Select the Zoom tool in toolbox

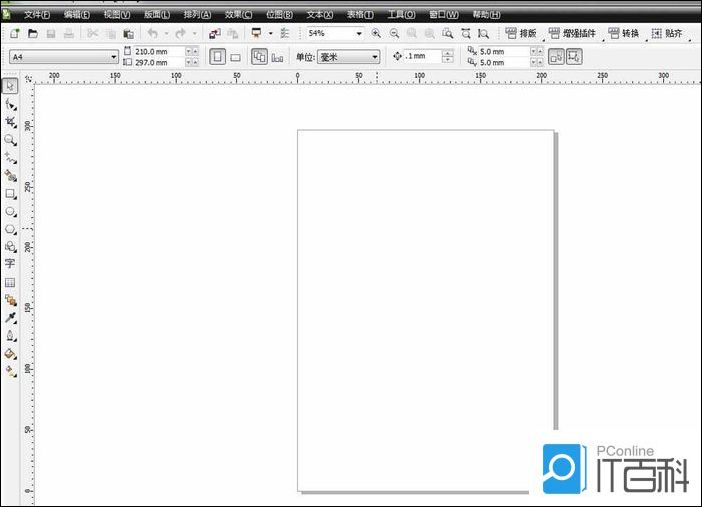point(10,140)
